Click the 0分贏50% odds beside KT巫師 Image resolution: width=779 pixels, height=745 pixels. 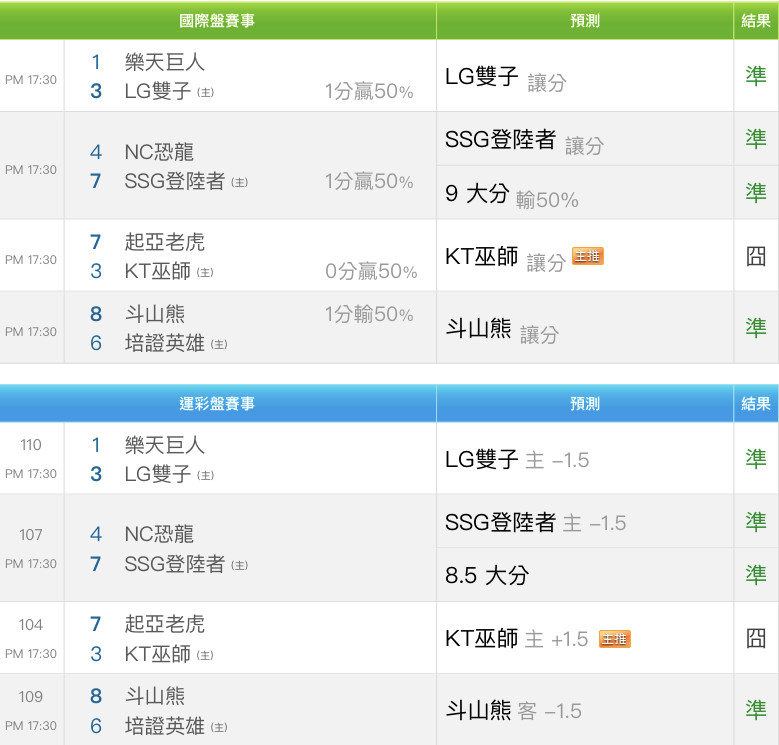371,271
